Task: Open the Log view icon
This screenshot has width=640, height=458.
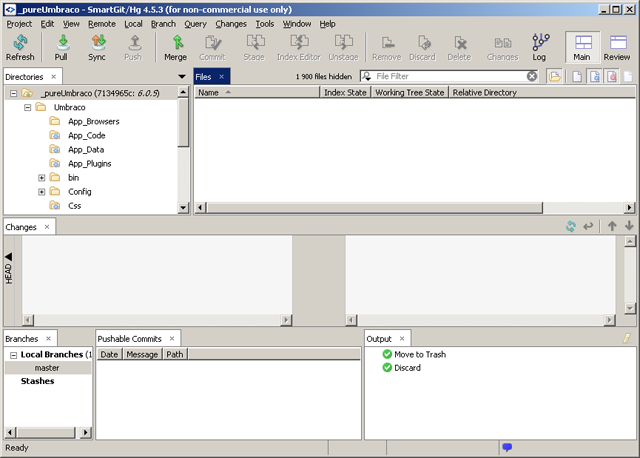Action: (x=540, y=42)
